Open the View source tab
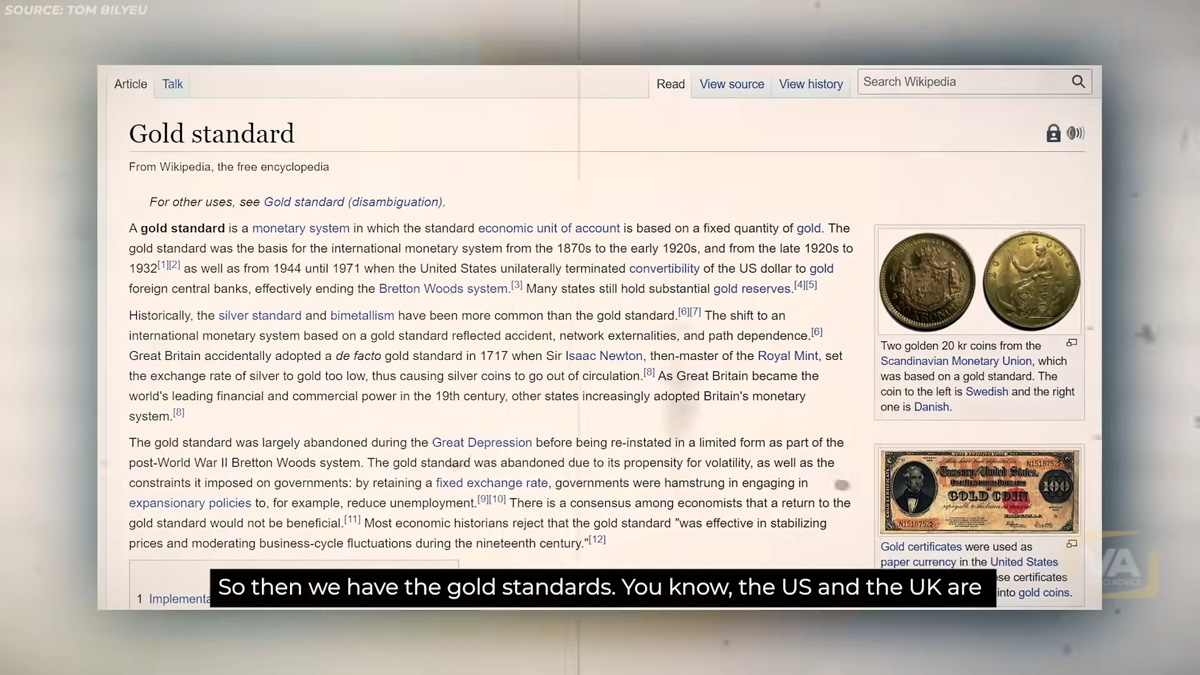 [732, 84]
